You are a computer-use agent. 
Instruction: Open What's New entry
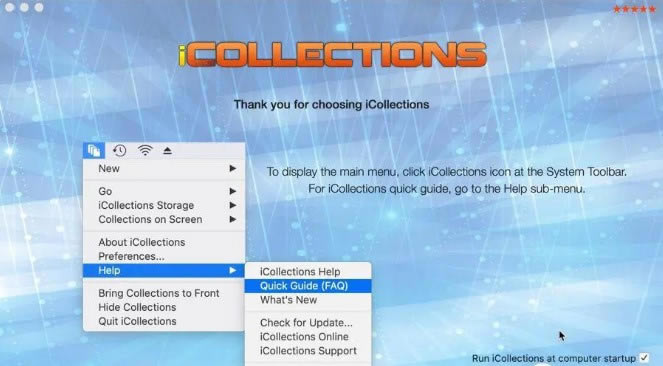point(308,300)
